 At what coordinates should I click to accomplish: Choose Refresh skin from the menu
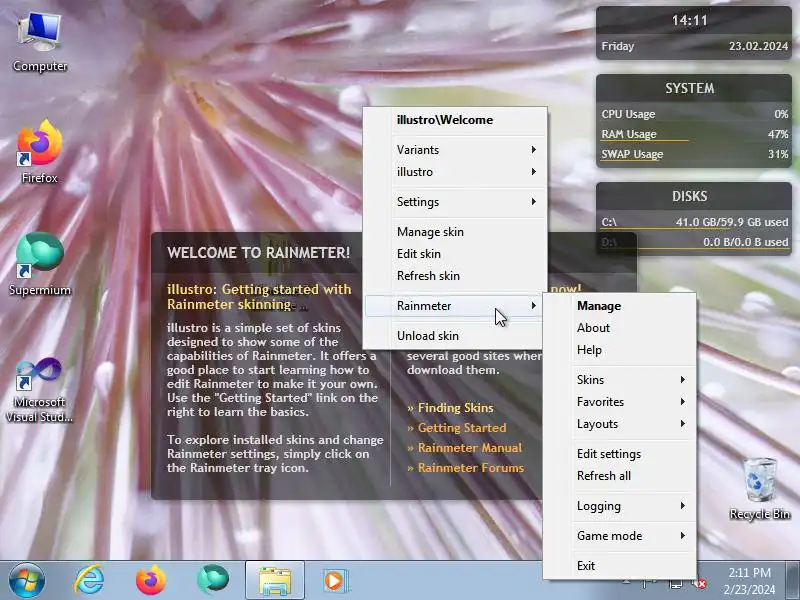pyautogui.click(x=455, y=276)
